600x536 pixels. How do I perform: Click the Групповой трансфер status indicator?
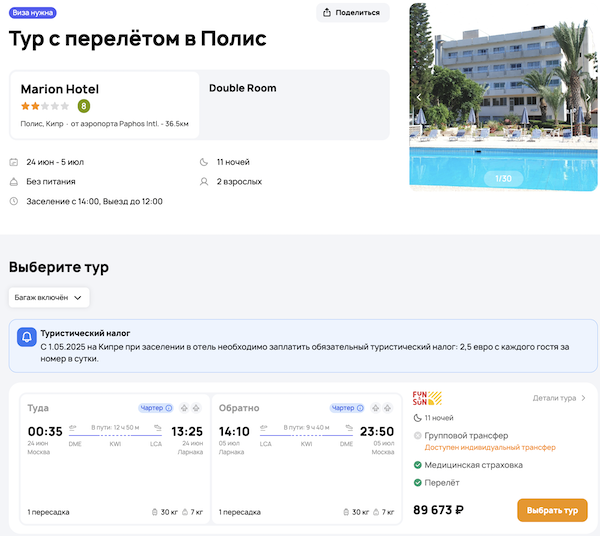pos(417,435)
